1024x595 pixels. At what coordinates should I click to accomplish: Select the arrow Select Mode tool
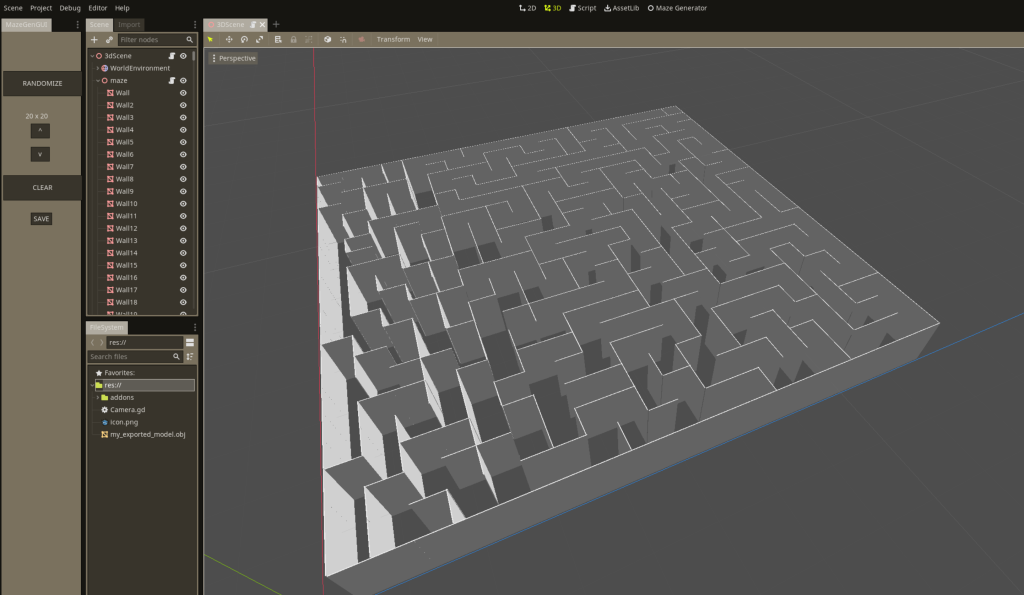click(x=211, y=39)
